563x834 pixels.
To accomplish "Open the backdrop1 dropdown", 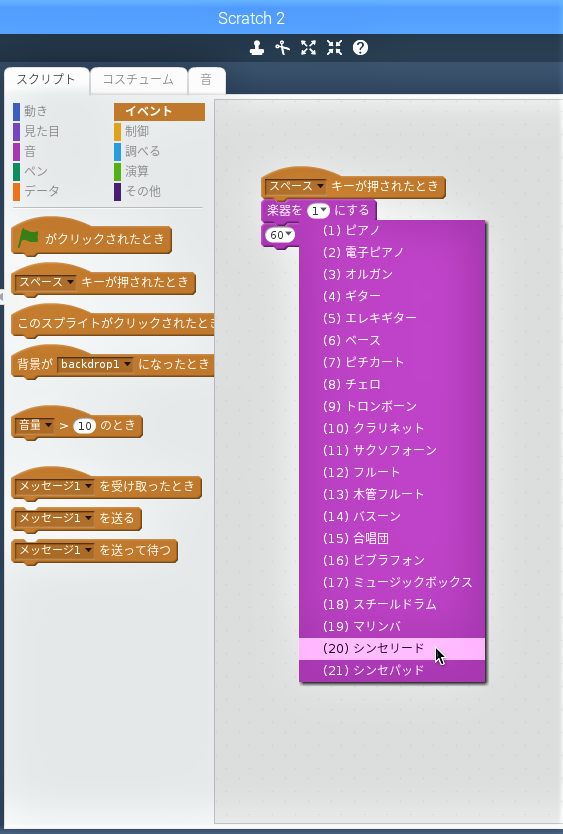I will [x=95, y=364].
